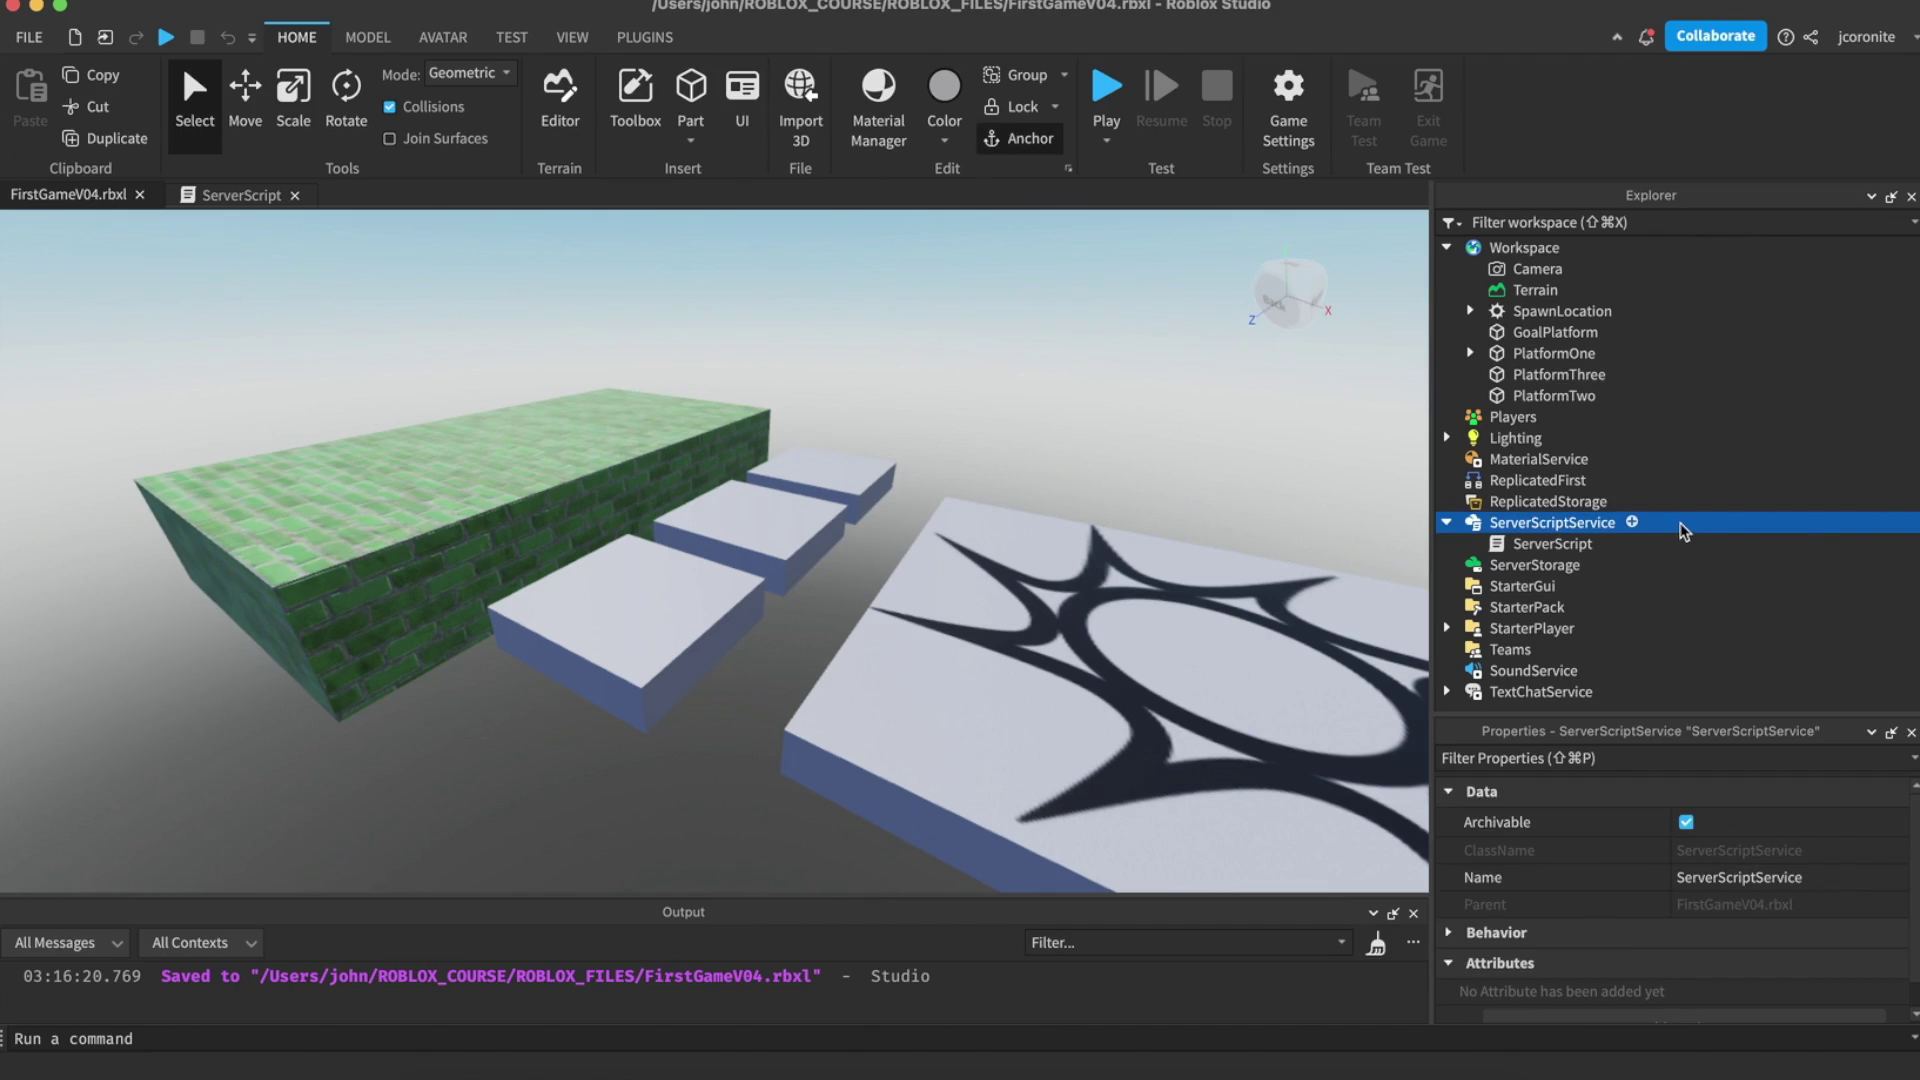Image resolution: width=1920 pixels, height=1080 pixels.
Task: Expand the StarterPlayer node
Action: 1447,627
